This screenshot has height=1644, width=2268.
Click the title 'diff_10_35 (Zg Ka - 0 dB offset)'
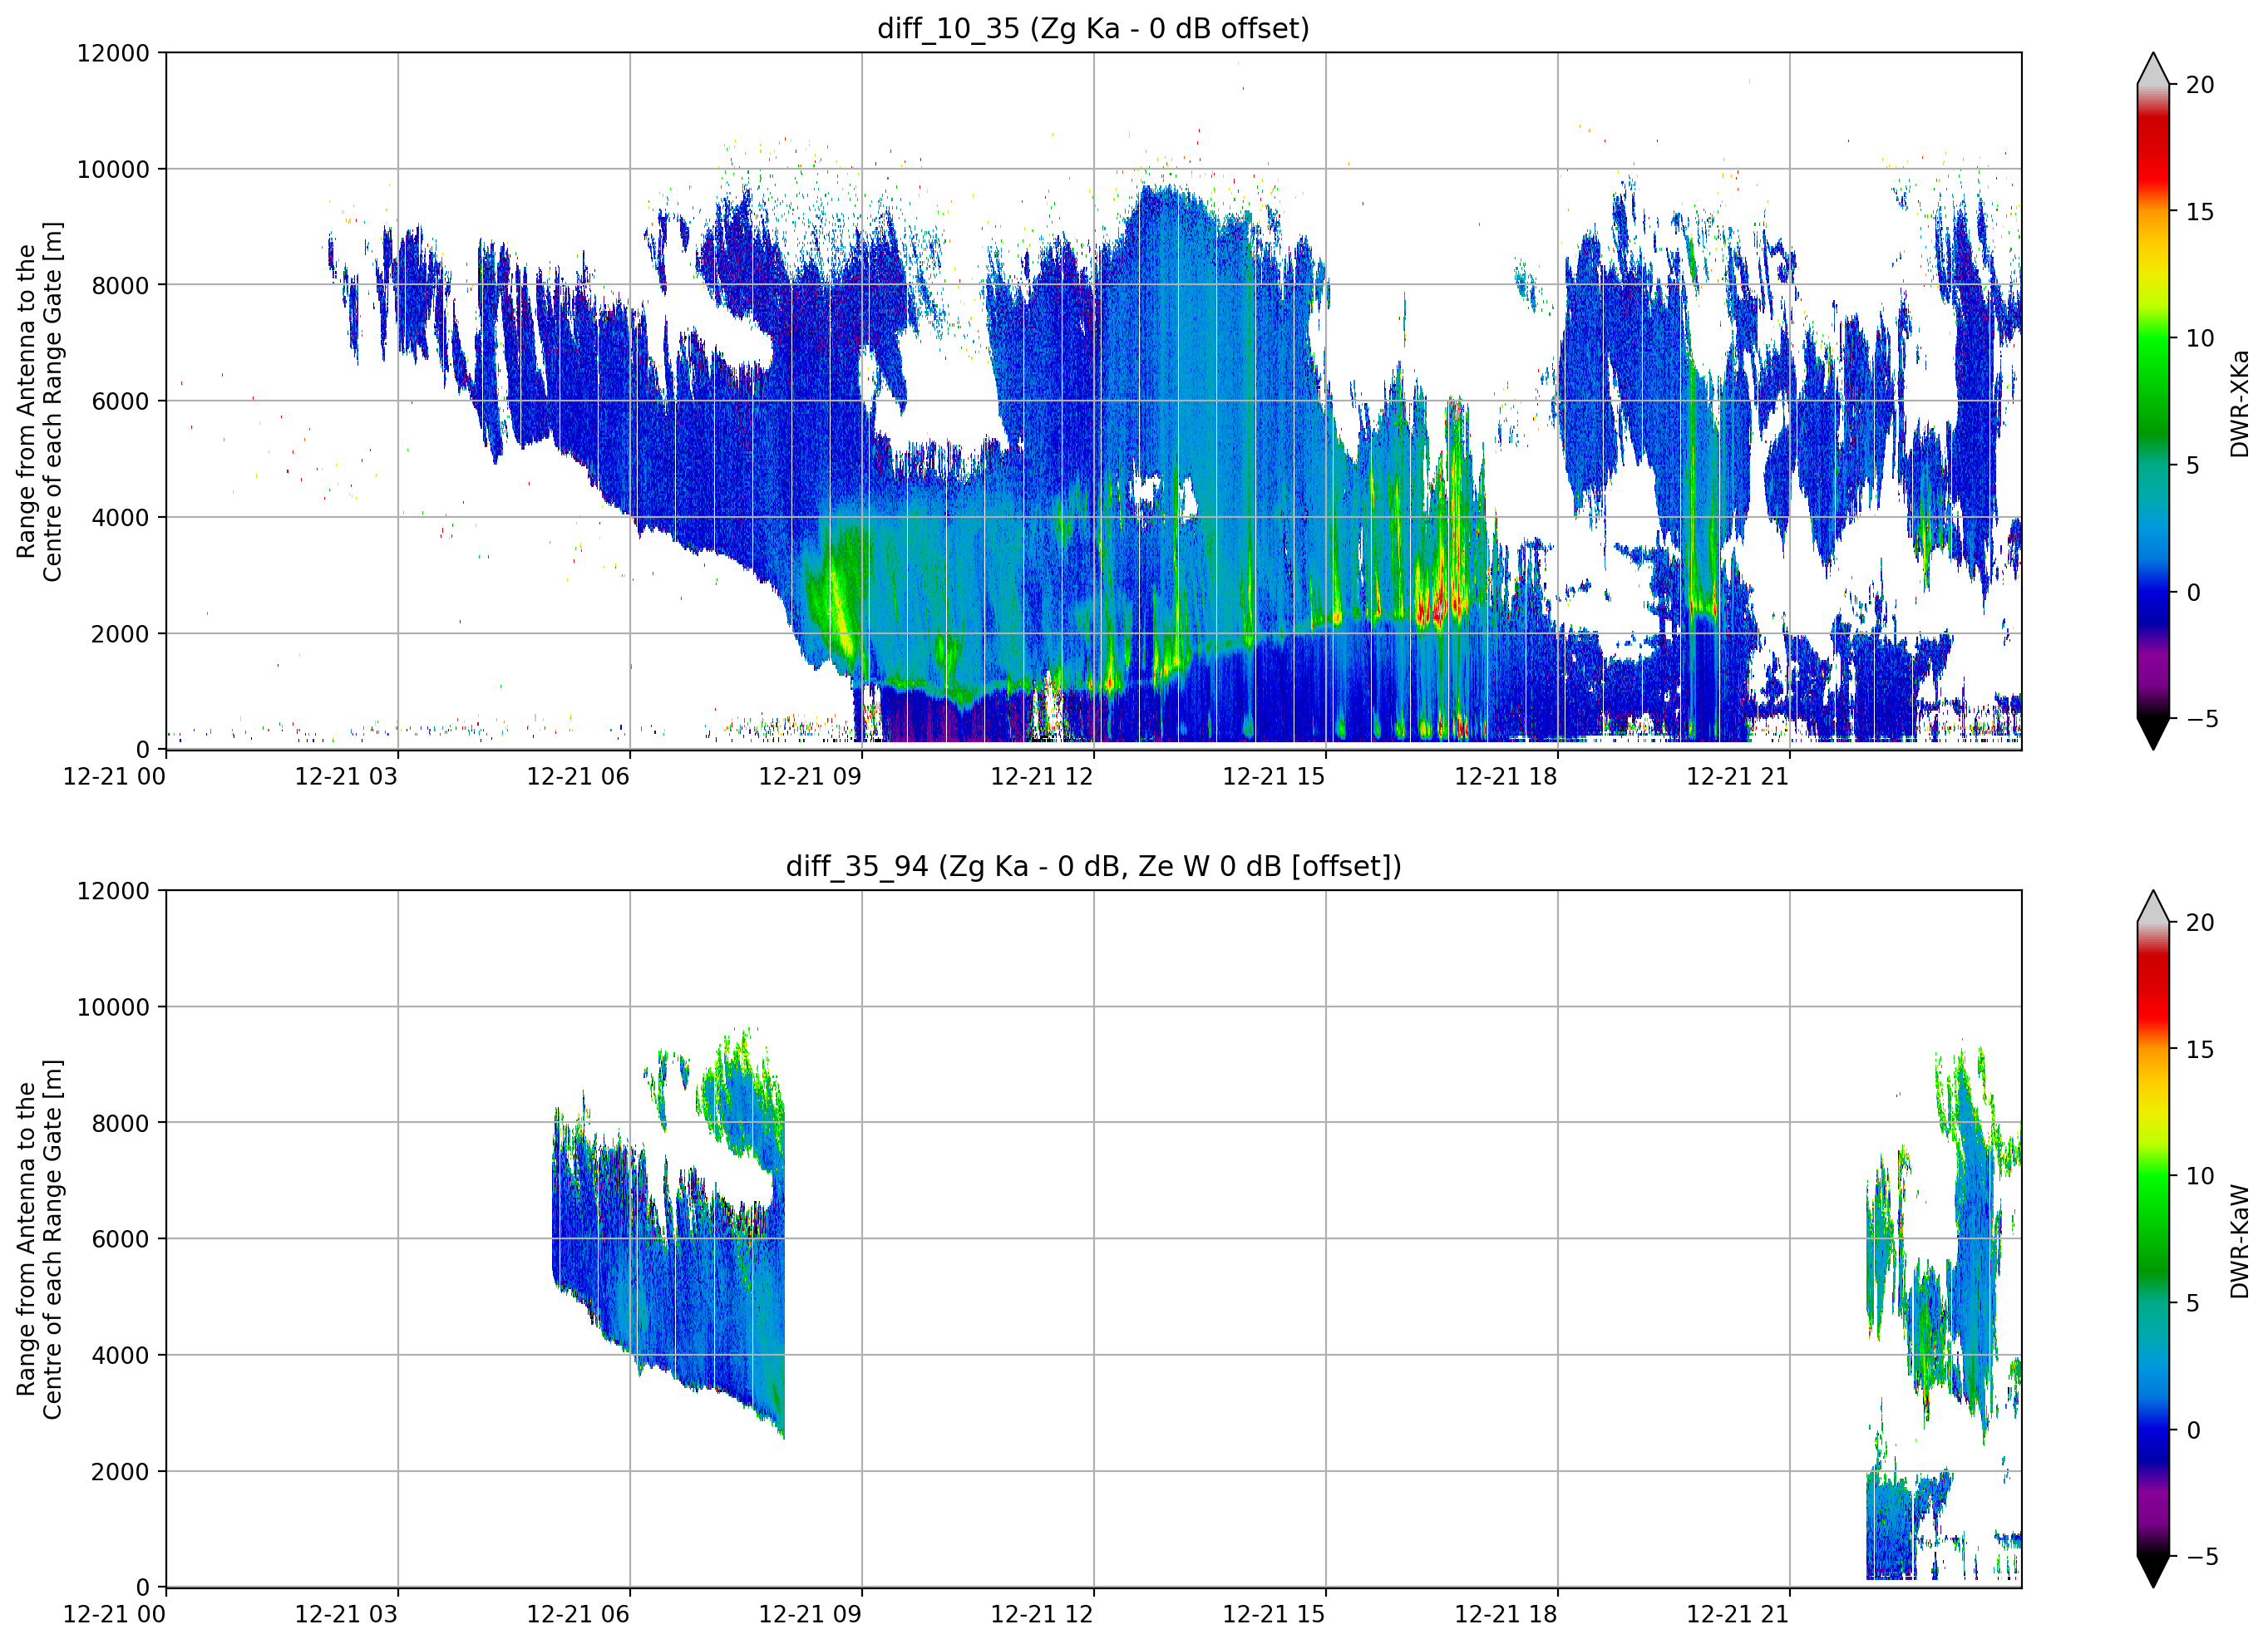coord(1093,28)
